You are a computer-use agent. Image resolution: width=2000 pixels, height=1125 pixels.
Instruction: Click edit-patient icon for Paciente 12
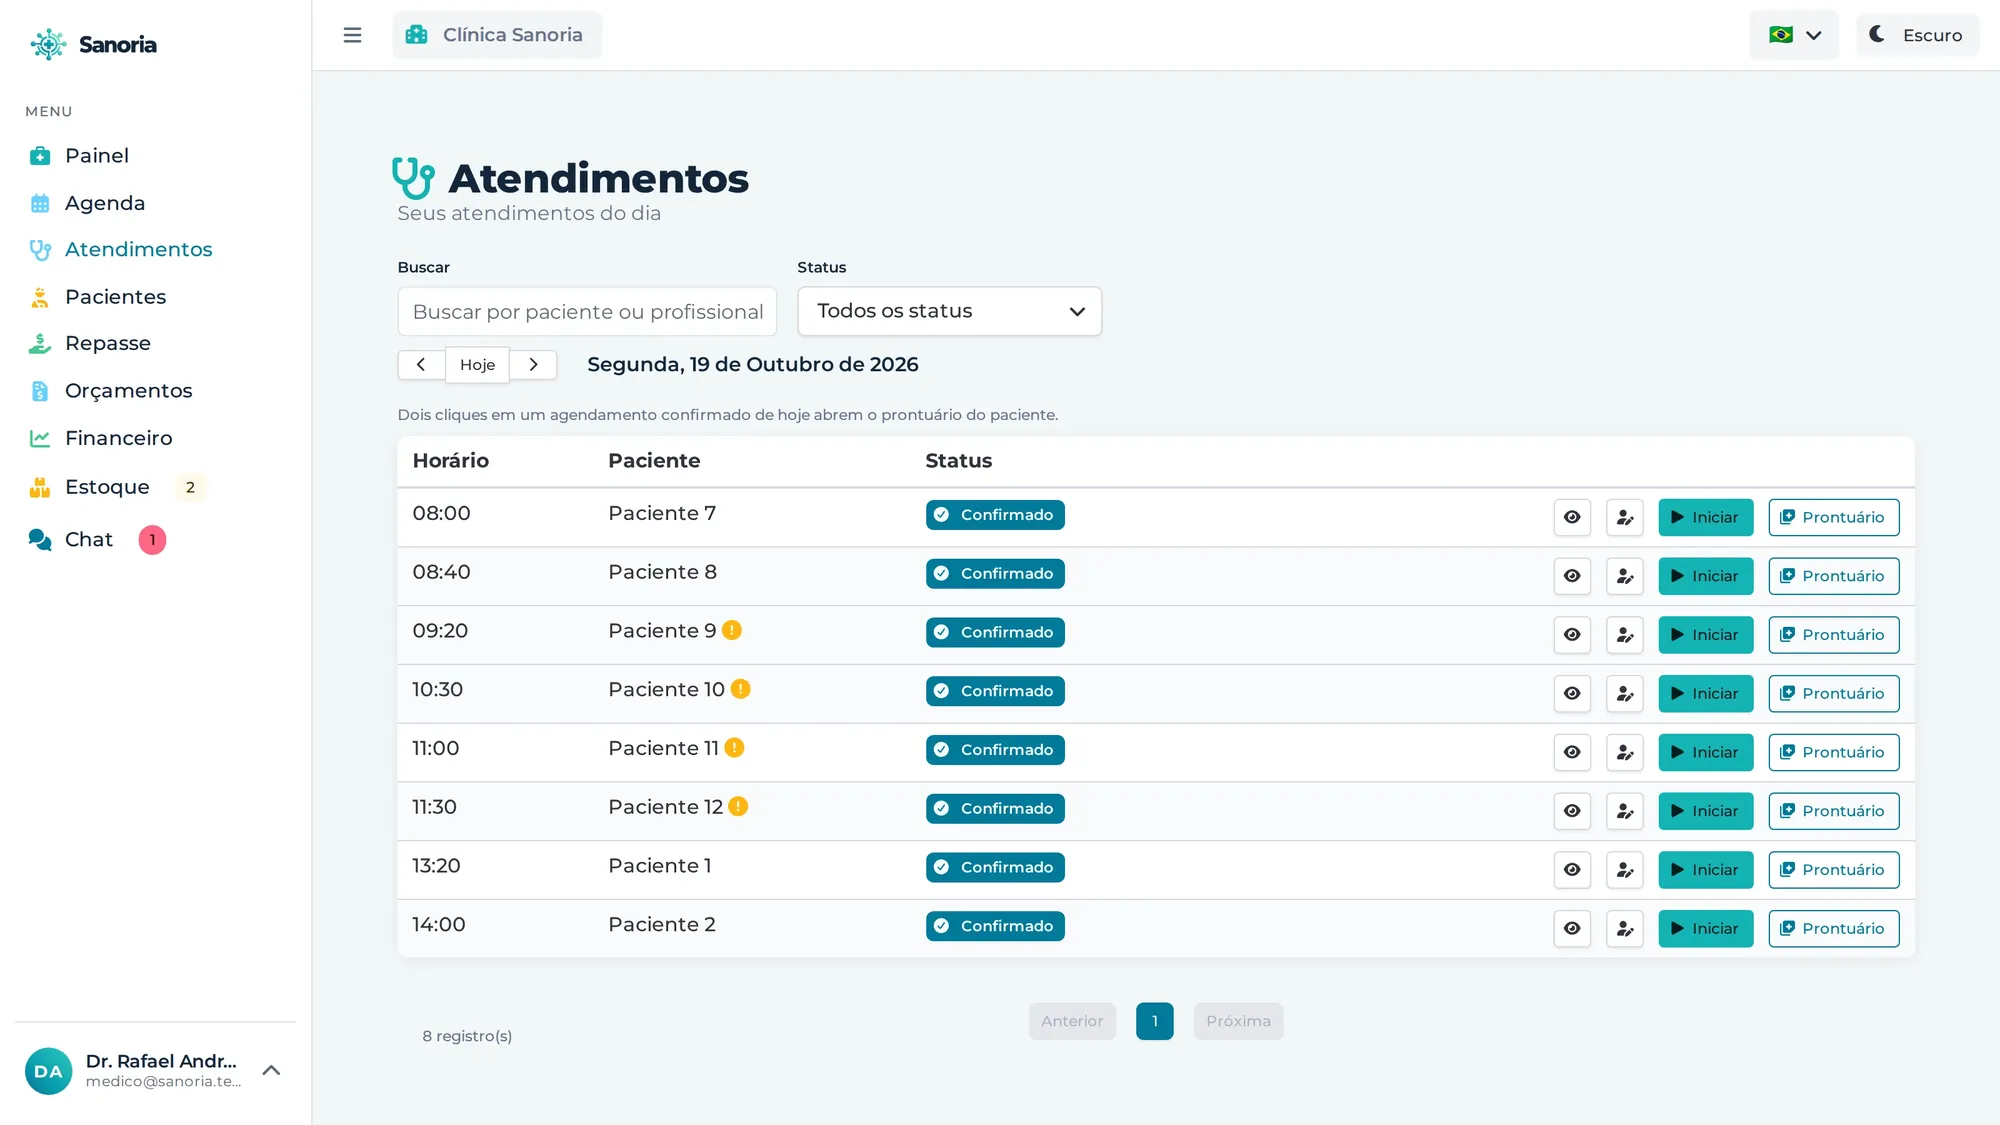pyautogui.click(x=1625, y=811)
